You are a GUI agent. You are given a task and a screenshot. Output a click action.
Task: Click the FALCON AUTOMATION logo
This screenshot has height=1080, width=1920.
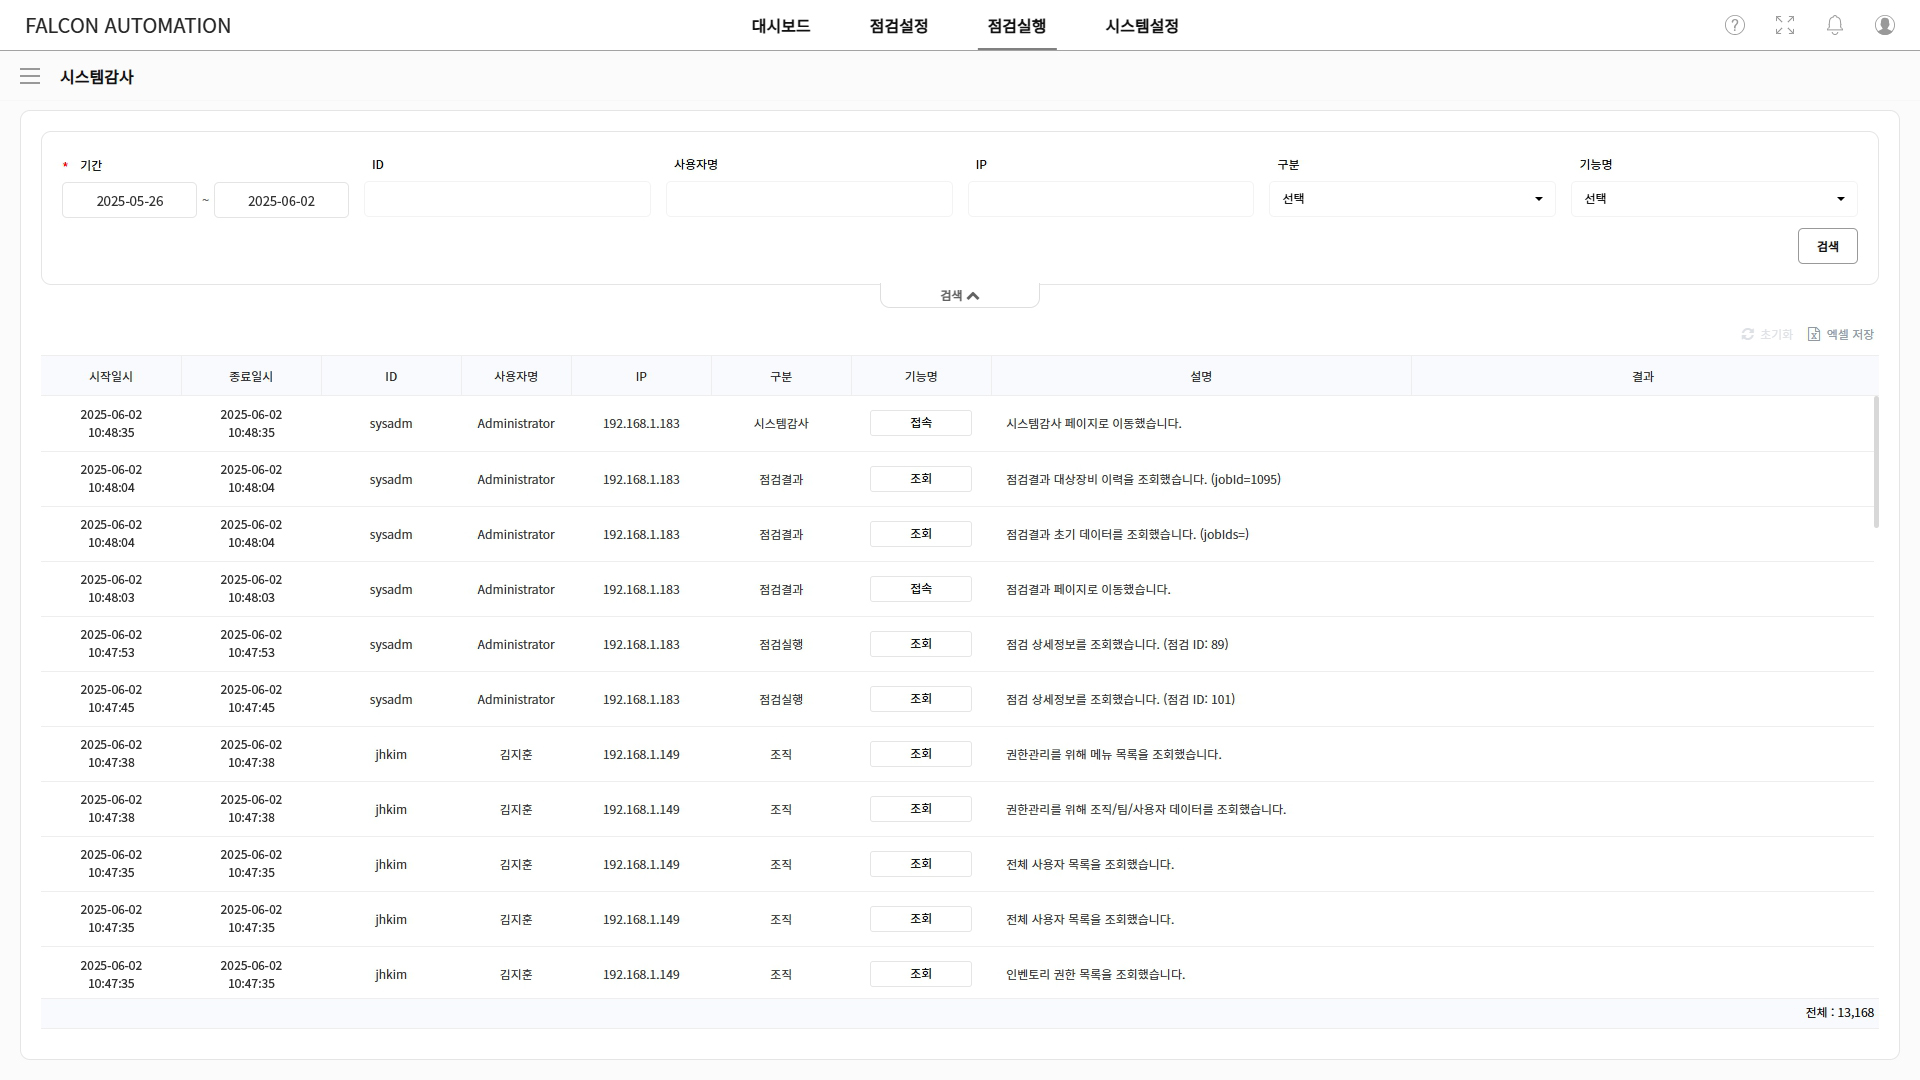128,26
